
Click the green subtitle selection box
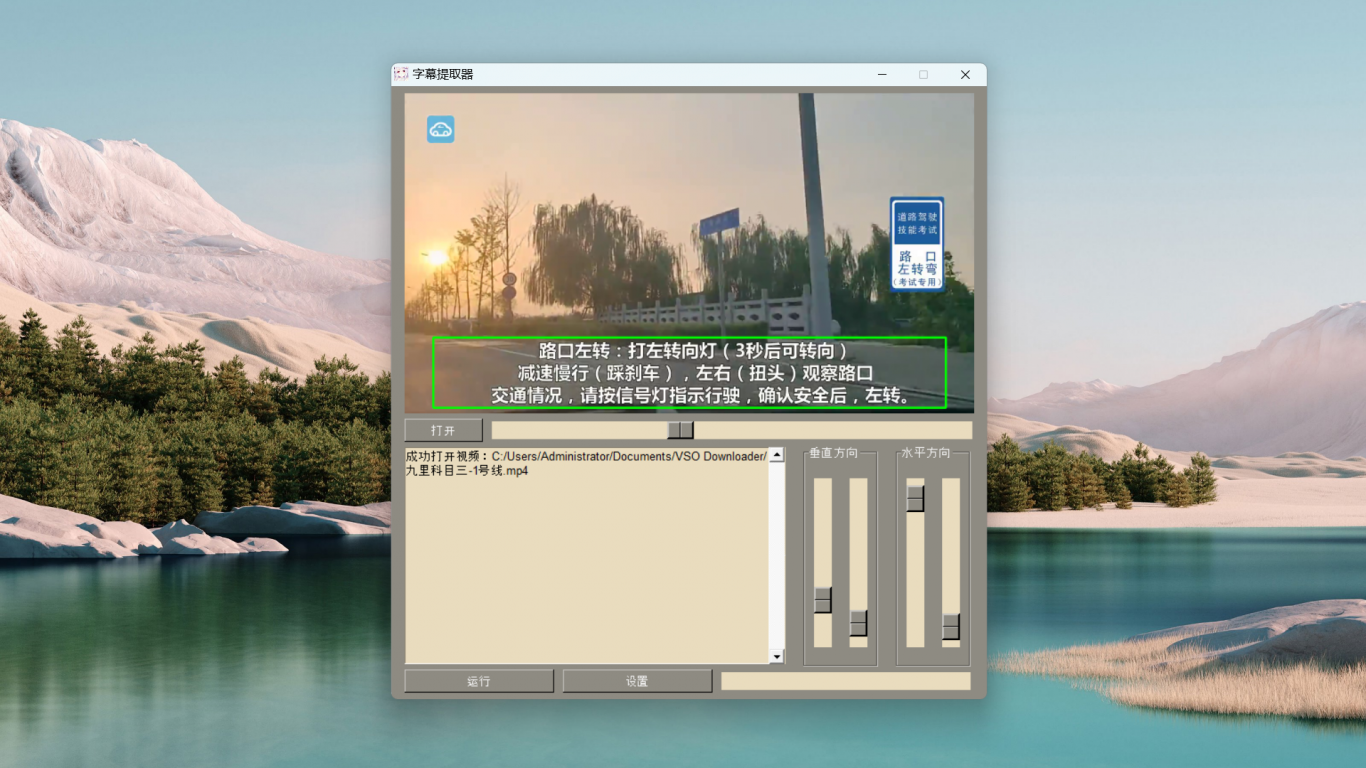689,373
